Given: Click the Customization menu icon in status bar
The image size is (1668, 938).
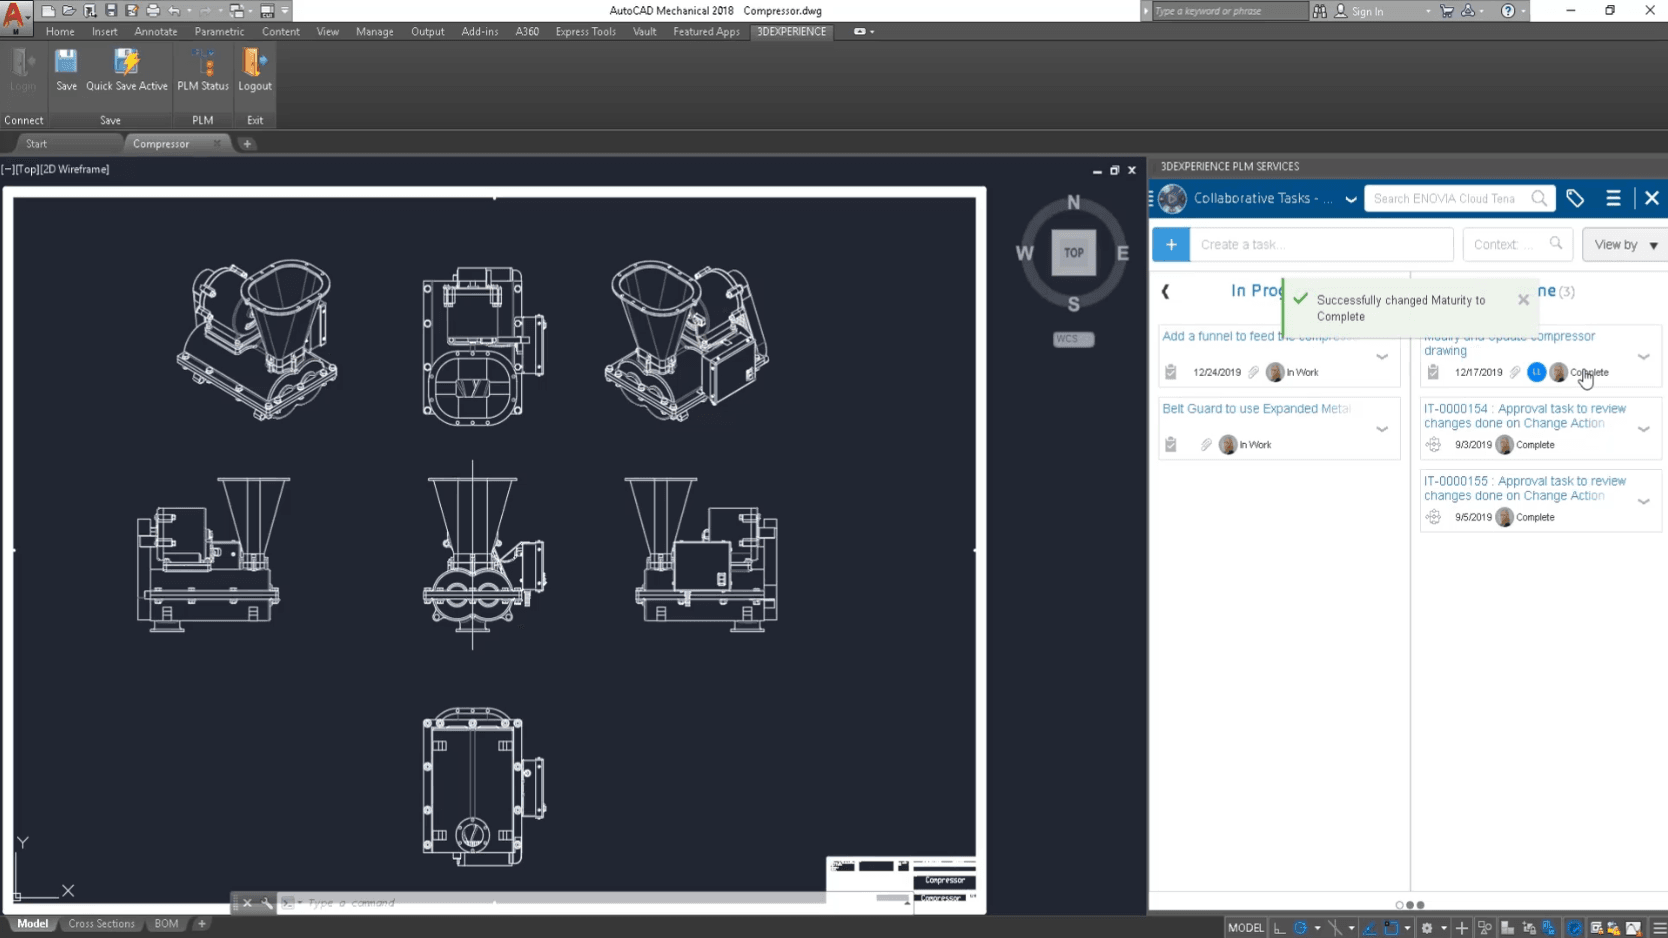Looking at the screenshot, I should [1659, 928].
